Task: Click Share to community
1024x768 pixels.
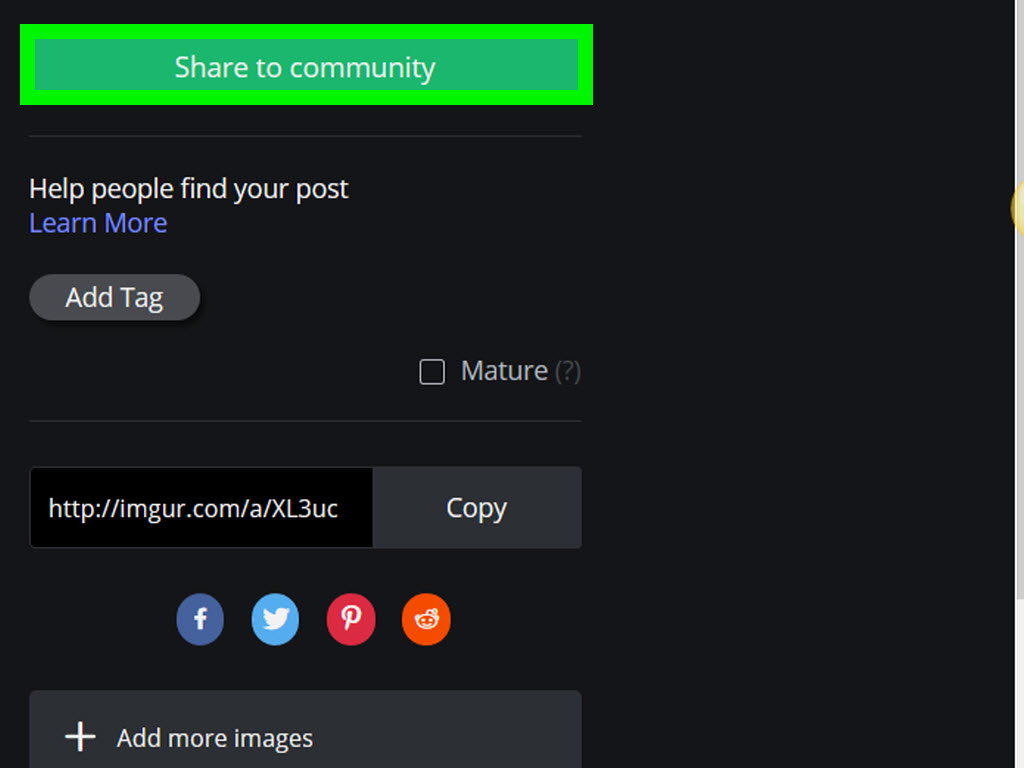Action: tap(305, 66)
